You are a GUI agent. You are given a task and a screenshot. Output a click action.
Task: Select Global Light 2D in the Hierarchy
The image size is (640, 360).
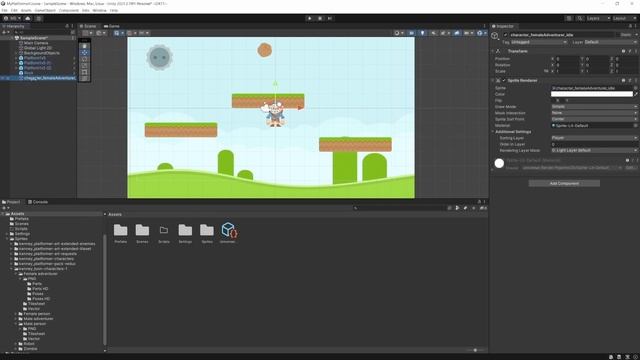coord(38,48)
